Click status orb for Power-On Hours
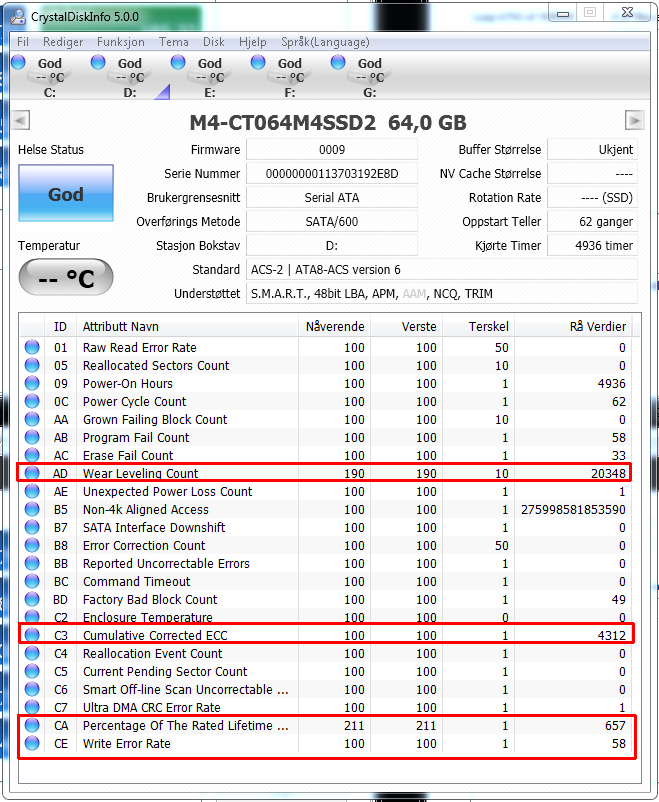659x802 pixels. click(32, 383)
